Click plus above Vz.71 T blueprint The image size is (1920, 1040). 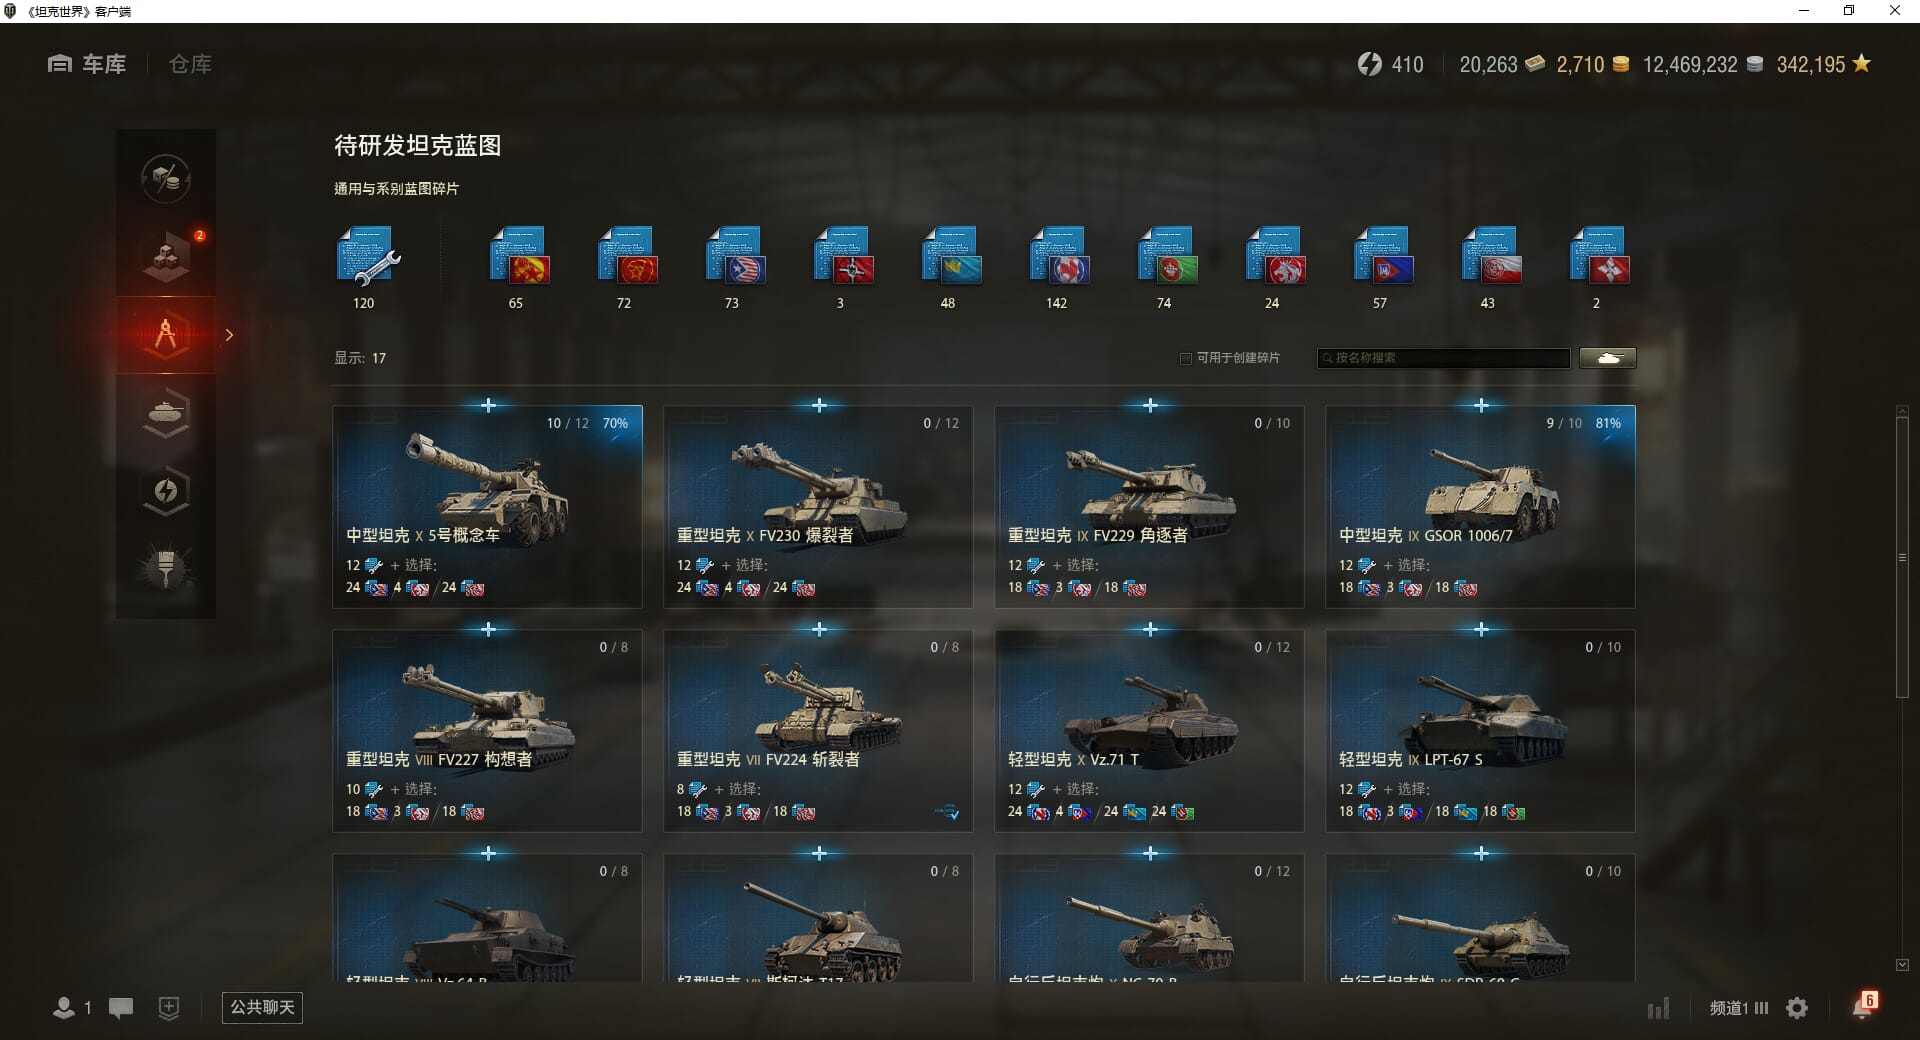[1150, 629]
